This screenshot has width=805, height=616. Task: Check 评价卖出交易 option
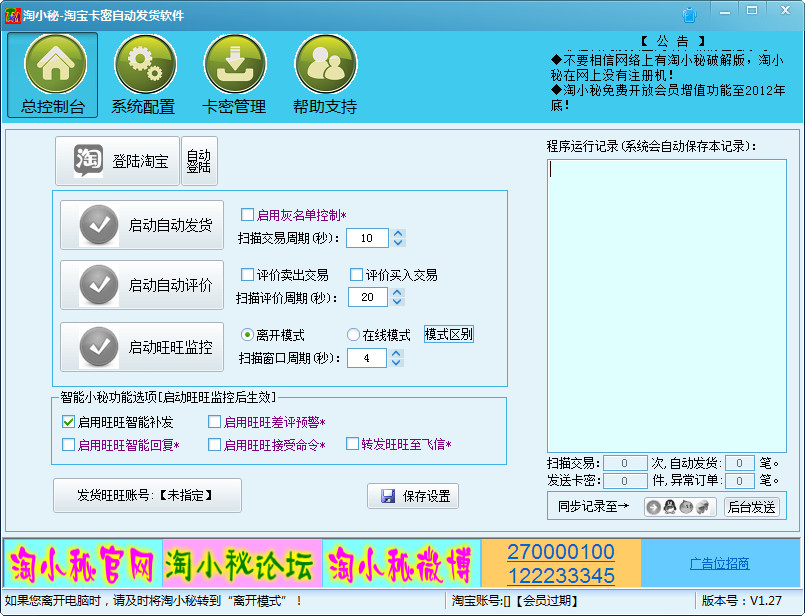pyautogui.click(x=247, y=275)
